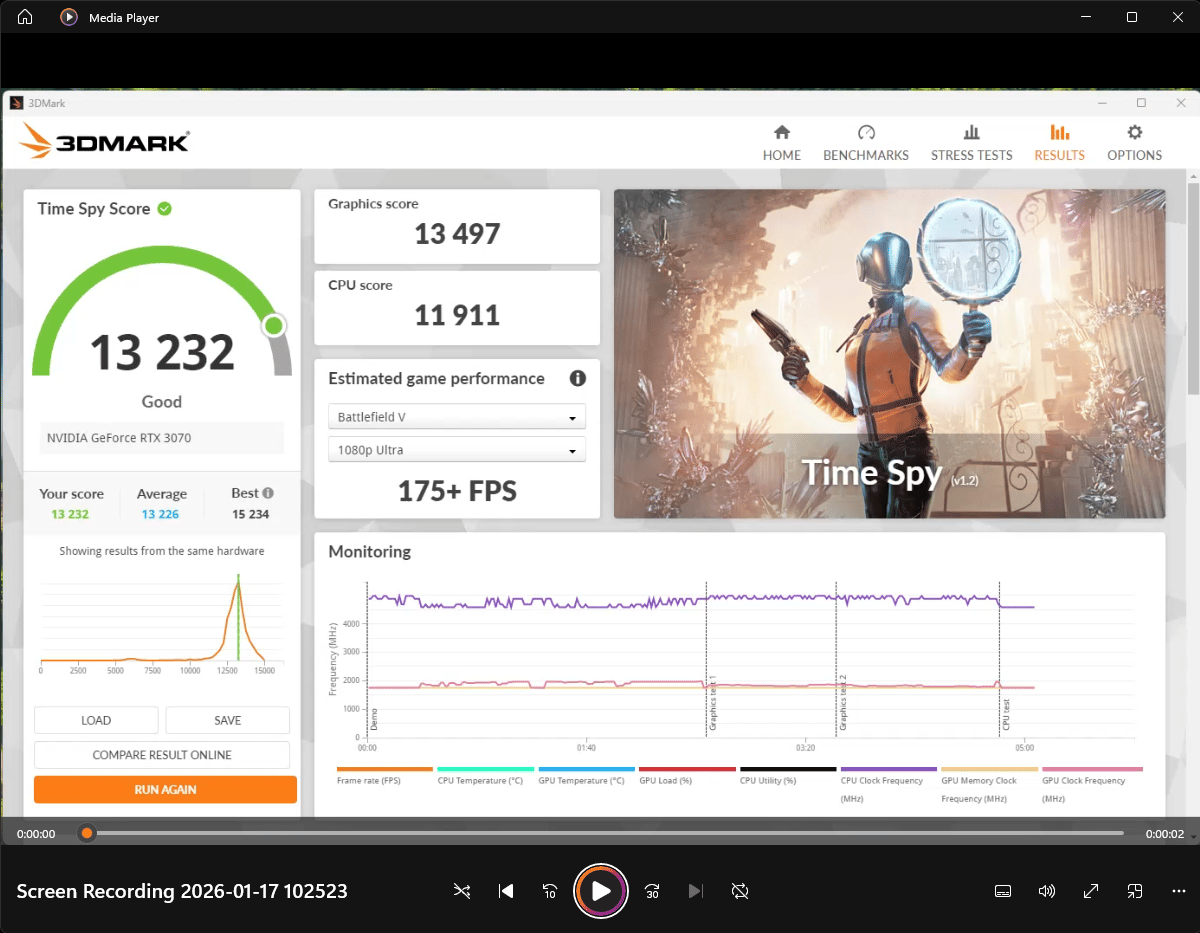The width and height of the screenshot is (1200, 933).
Task: Play the screen recording
Action: click(x=600, y=891)
